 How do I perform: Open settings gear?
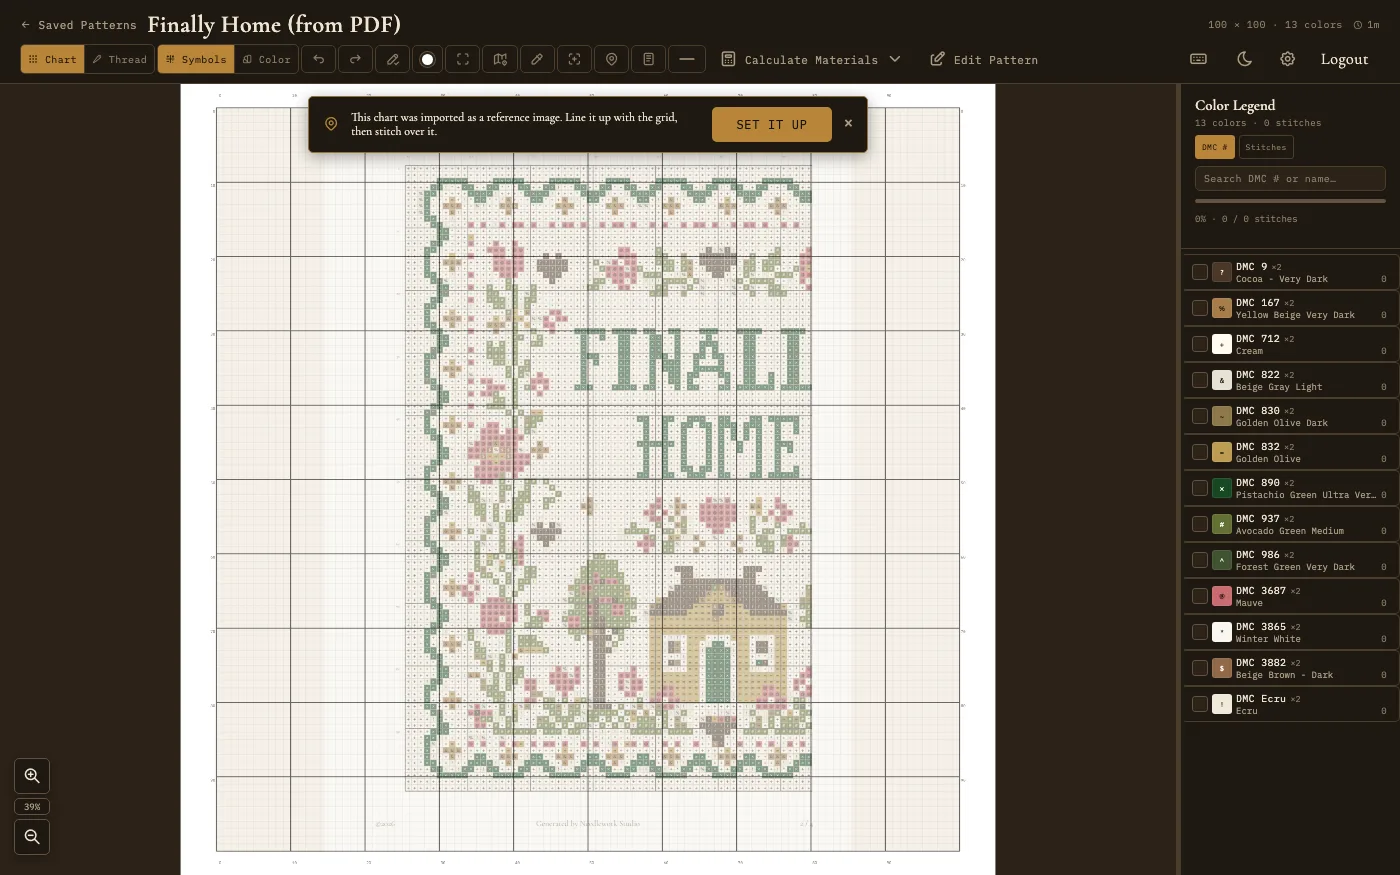[1287, 59]
